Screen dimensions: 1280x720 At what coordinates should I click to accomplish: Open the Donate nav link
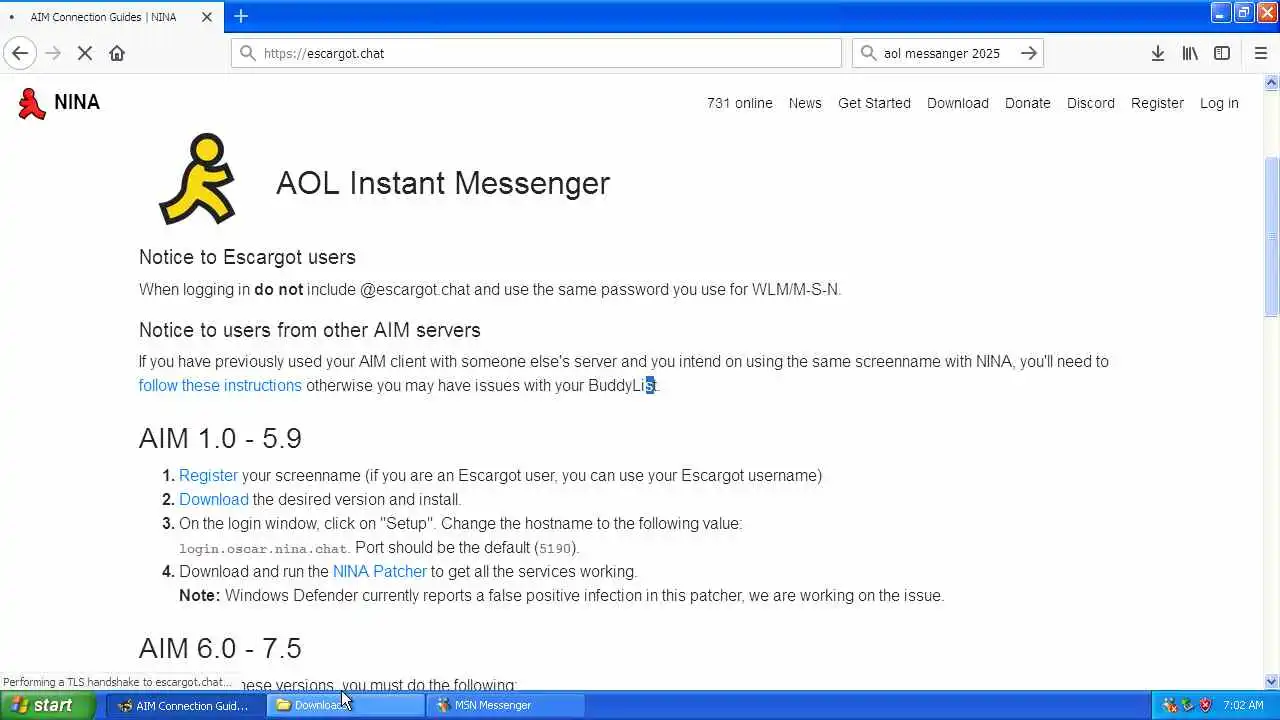pos(1028,103)
